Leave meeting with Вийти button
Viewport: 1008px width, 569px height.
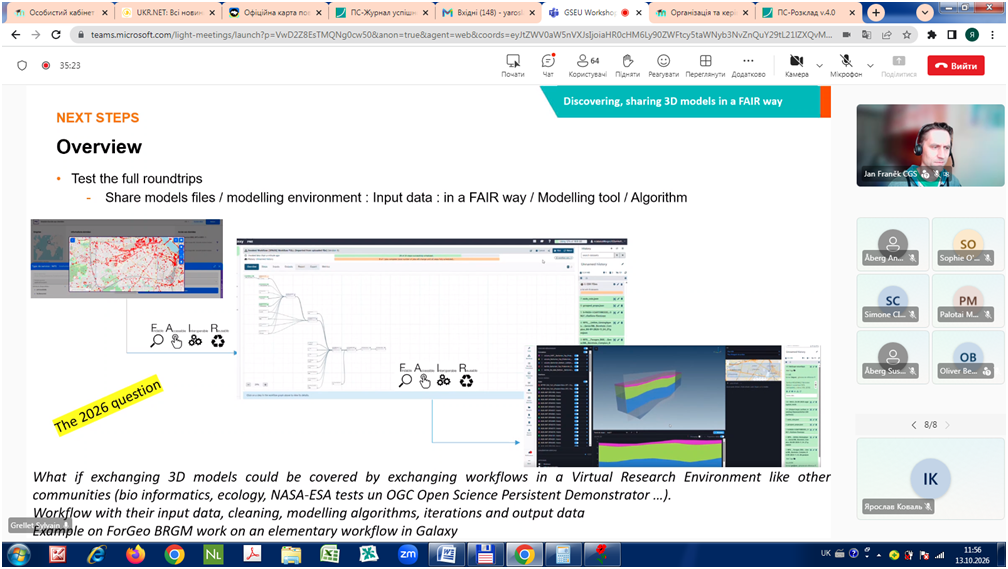(x=956, y=66)
